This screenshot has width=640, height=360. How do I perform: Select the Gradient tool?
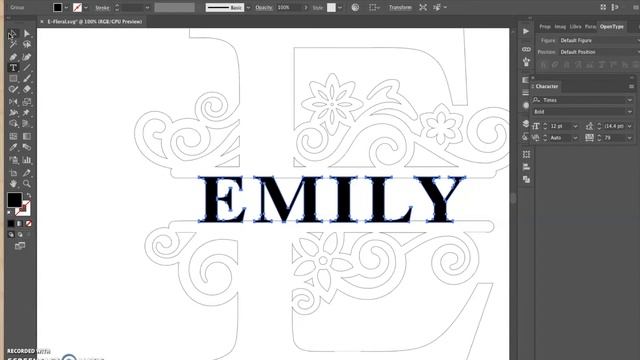(x=27, y=136)
